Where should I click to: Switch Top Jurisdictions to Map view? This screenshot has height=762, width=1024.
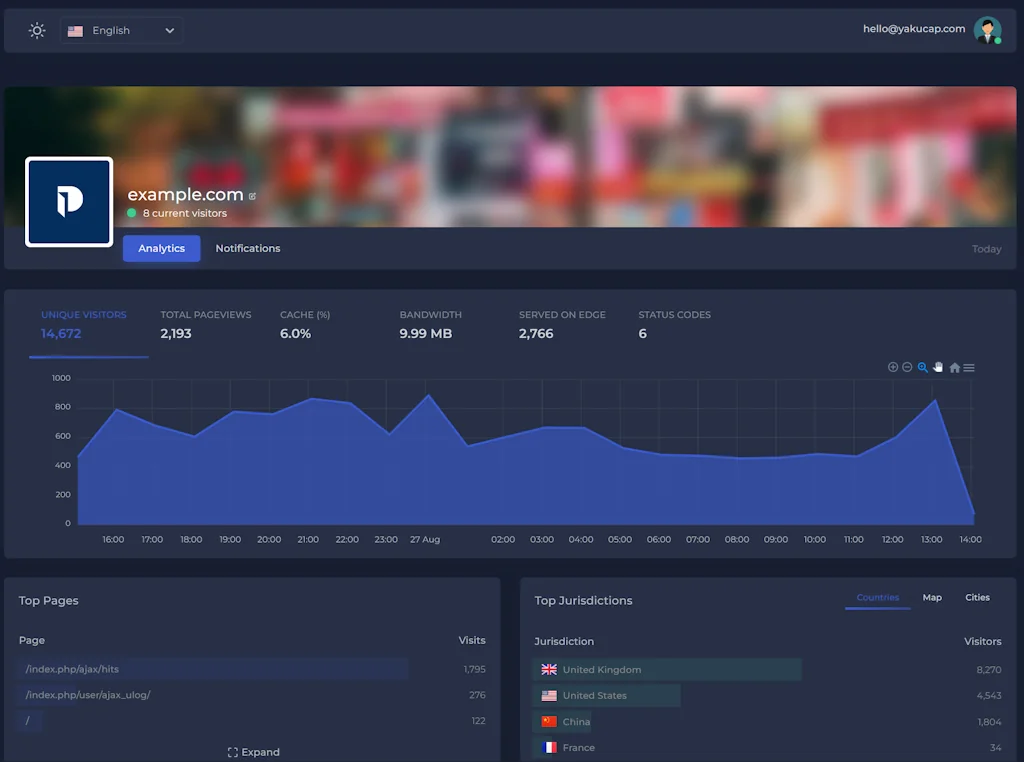[932, 598]
